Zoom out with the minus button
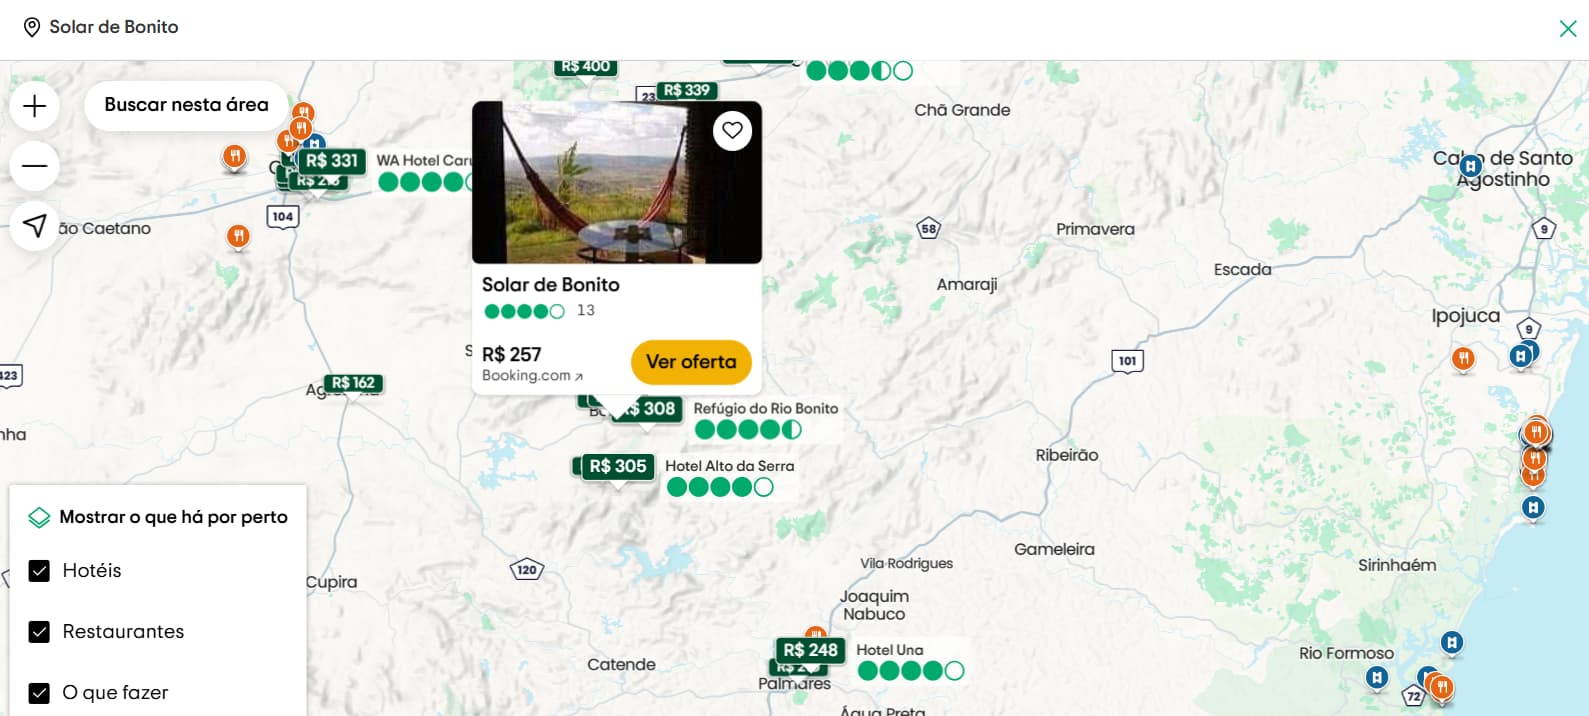Viewport: 1589px width, 716px height. click(35, 166)
